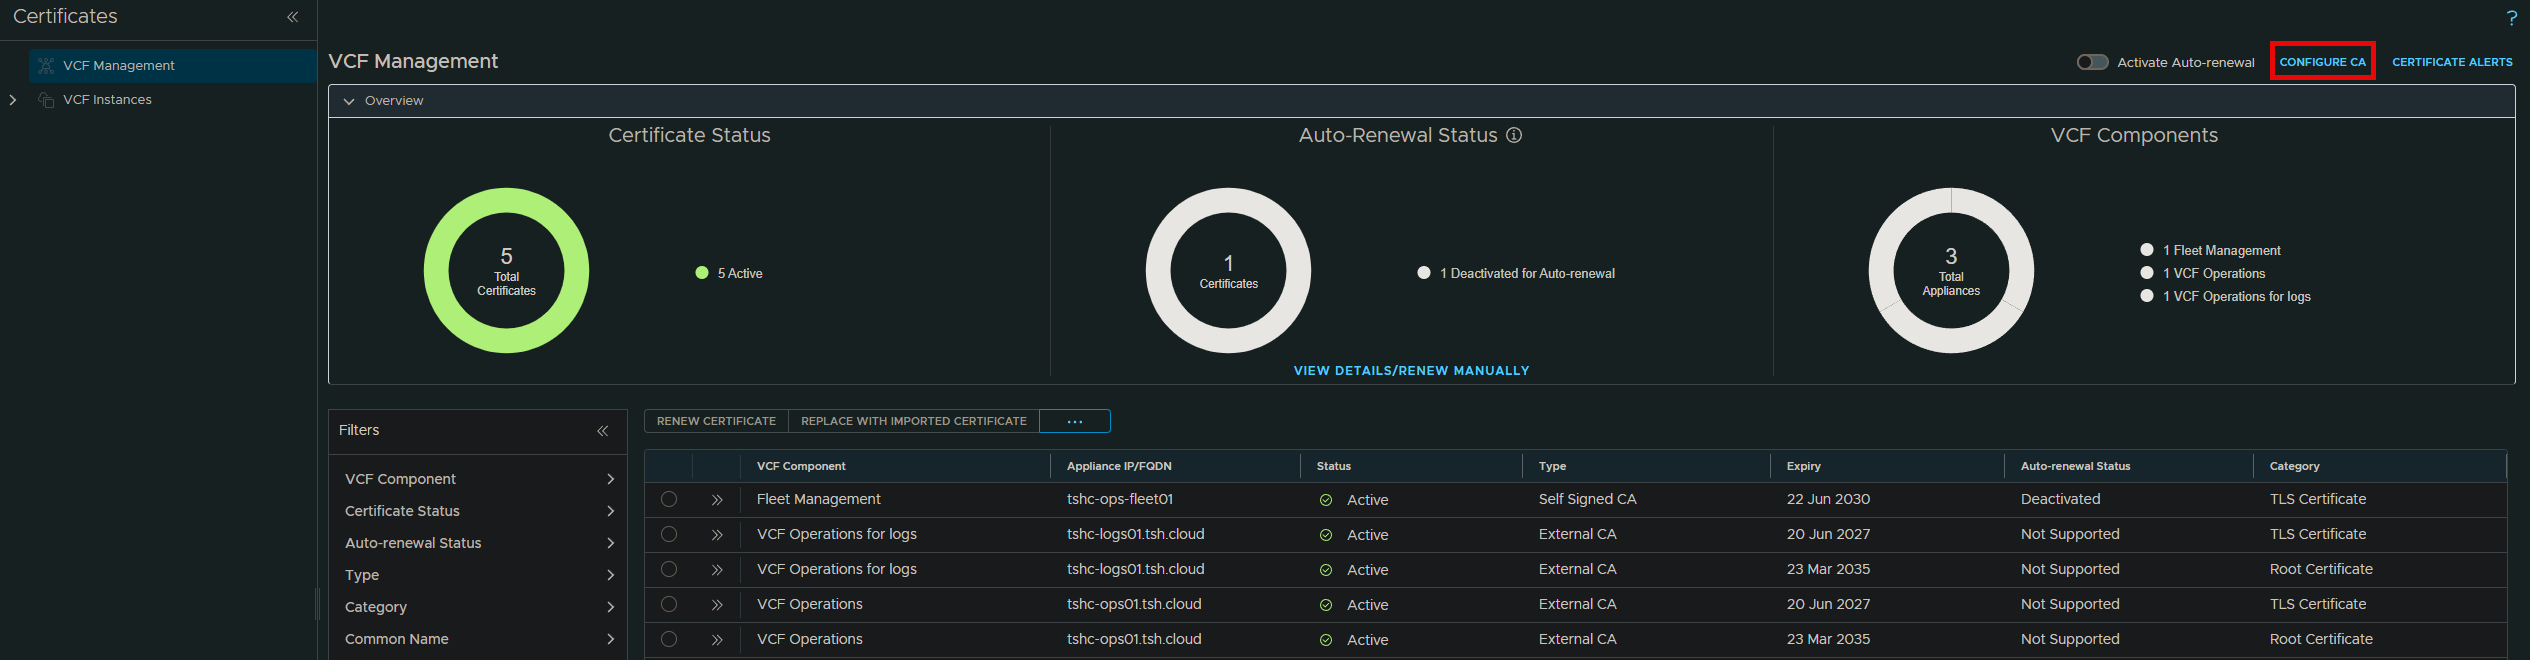Expand Fleet Management row details arrows
This screenshot has height=660, width=2530.
(717, 500)
